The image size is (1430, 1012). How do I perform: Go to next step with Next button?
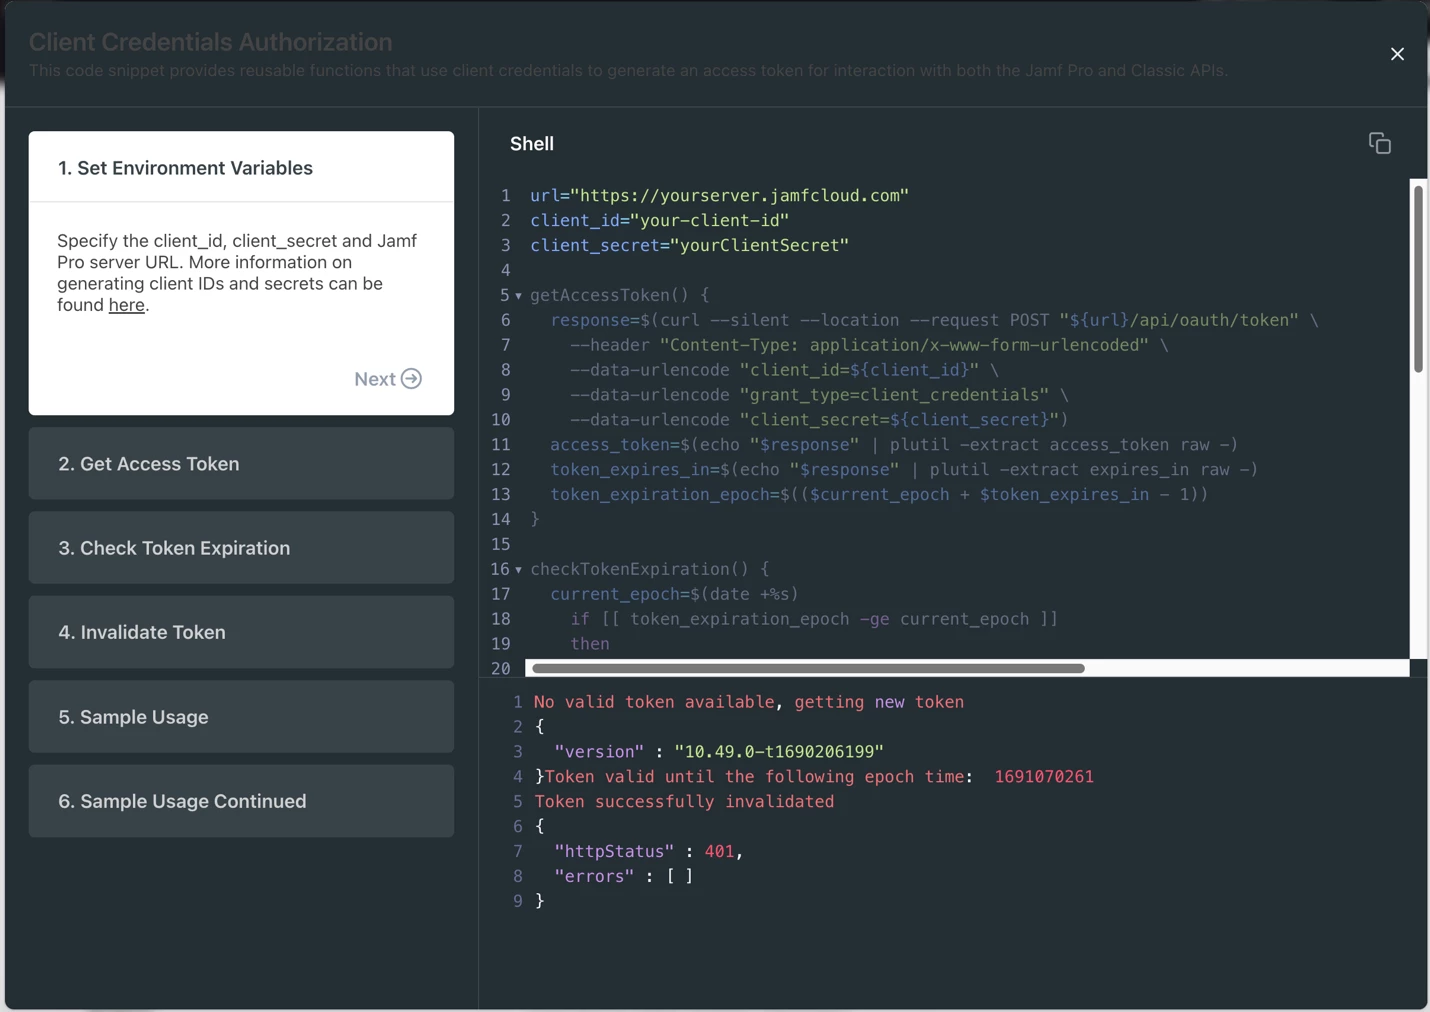388,379
